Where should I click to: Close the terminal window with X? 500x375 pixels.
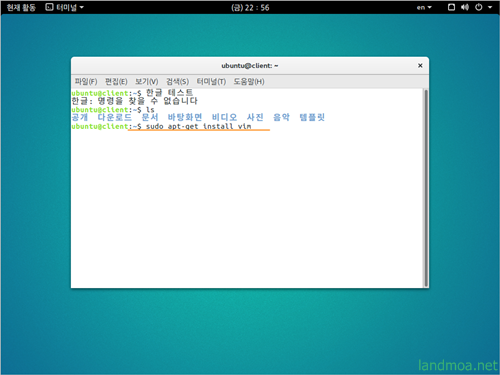[420, 66]
